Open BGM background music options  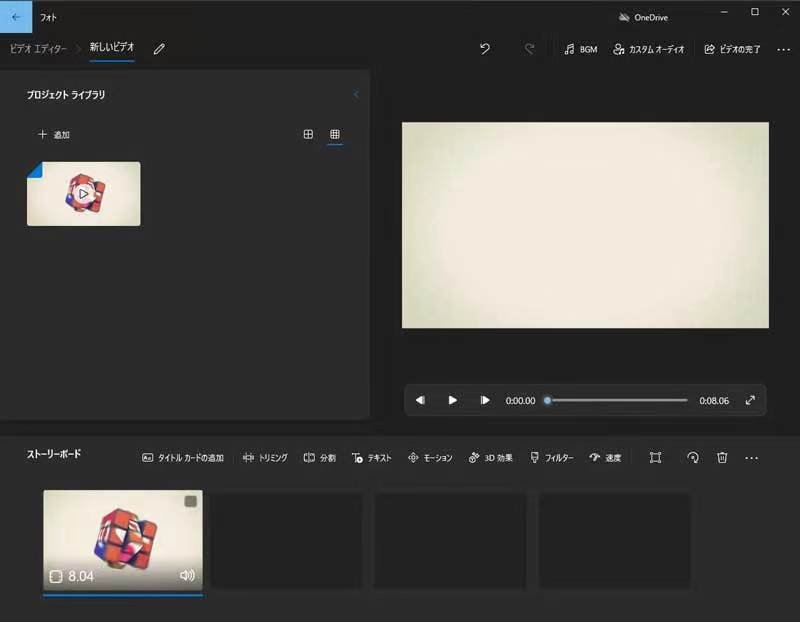[580, 49]
